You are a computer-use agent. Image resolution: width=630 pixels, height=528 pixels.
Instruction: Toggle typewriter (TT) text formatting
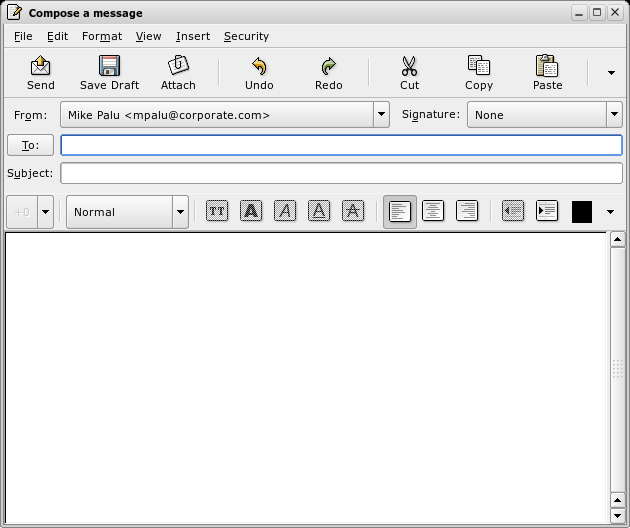coord(217,211)
